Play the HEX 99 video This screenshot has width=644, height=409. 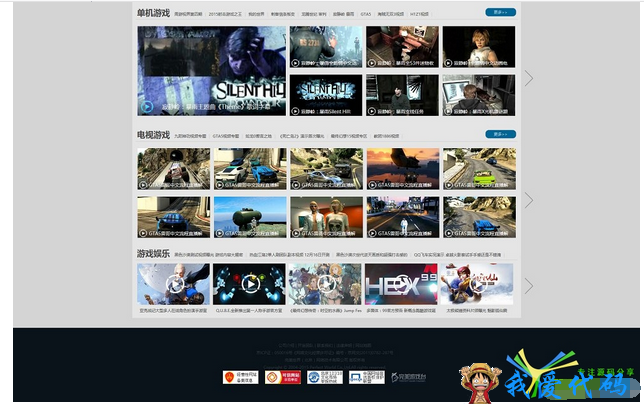click(x=401, y=284)
